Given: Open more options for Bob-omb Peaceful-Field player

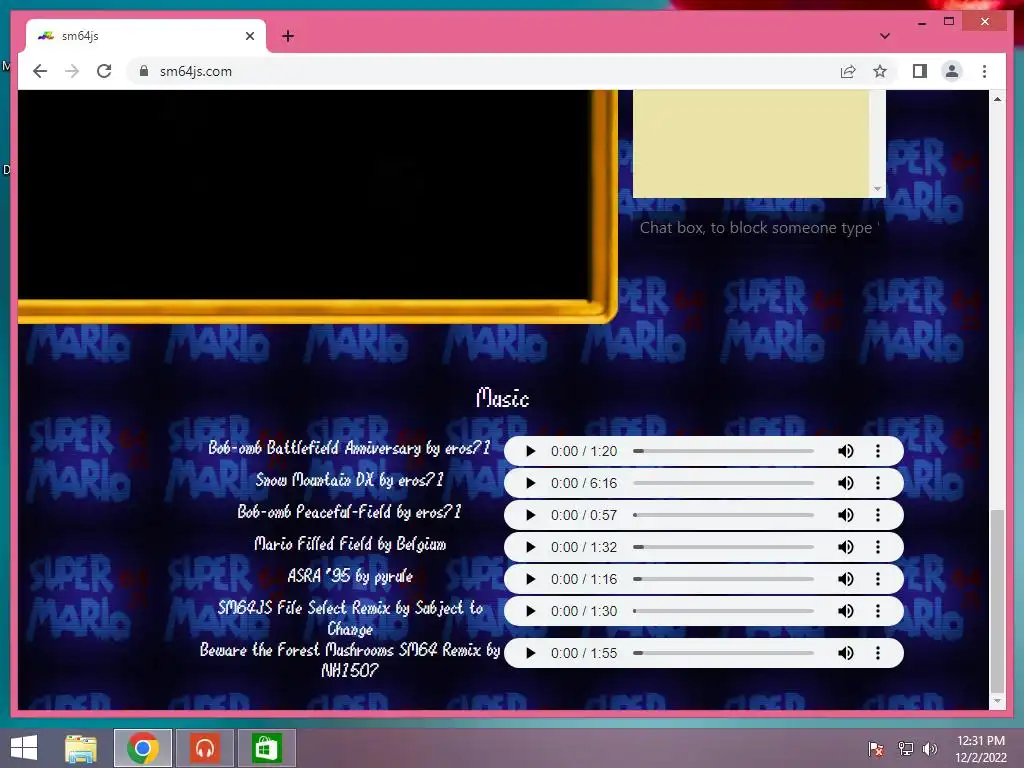Looking at the screenshot, I should (878, 515).
